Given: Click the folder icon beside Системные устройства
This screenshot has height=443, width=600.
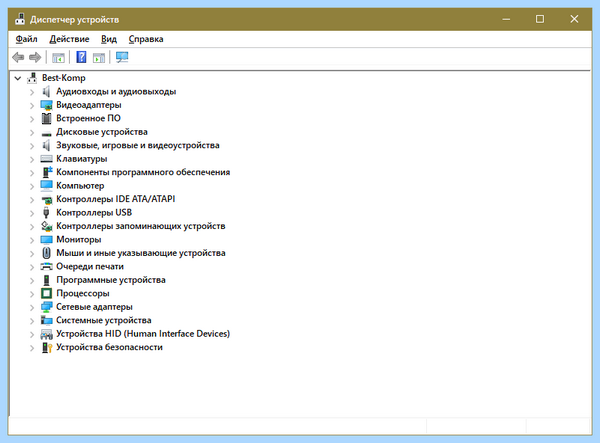Looking at the screenshot, I should [46, 320].
